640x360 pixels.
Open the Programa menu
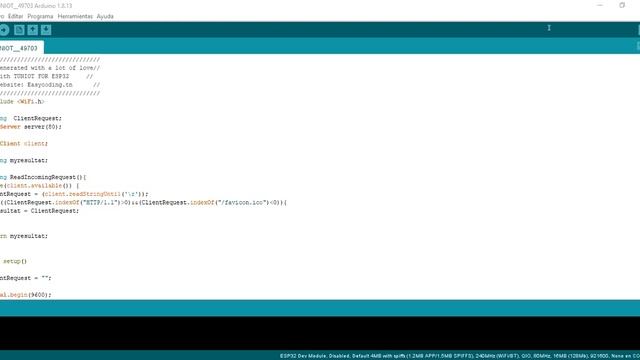pos(40,16)
